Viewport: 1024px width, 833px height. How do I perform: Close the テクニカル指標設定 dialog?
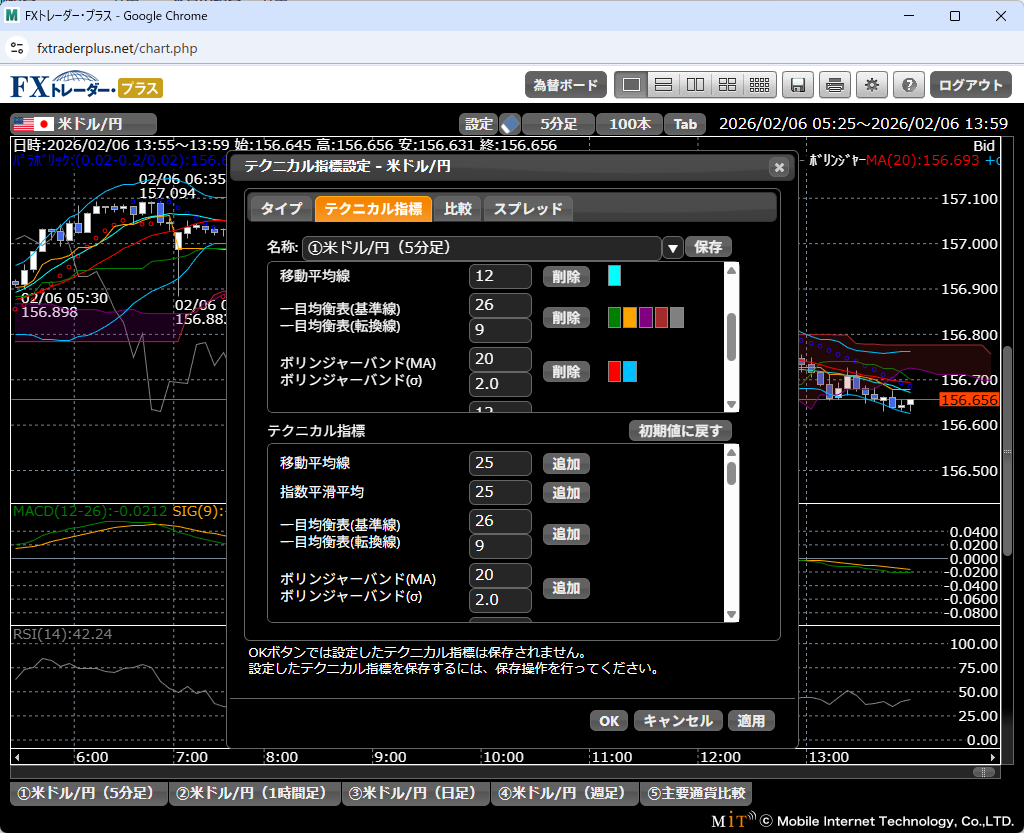point(778,167)
